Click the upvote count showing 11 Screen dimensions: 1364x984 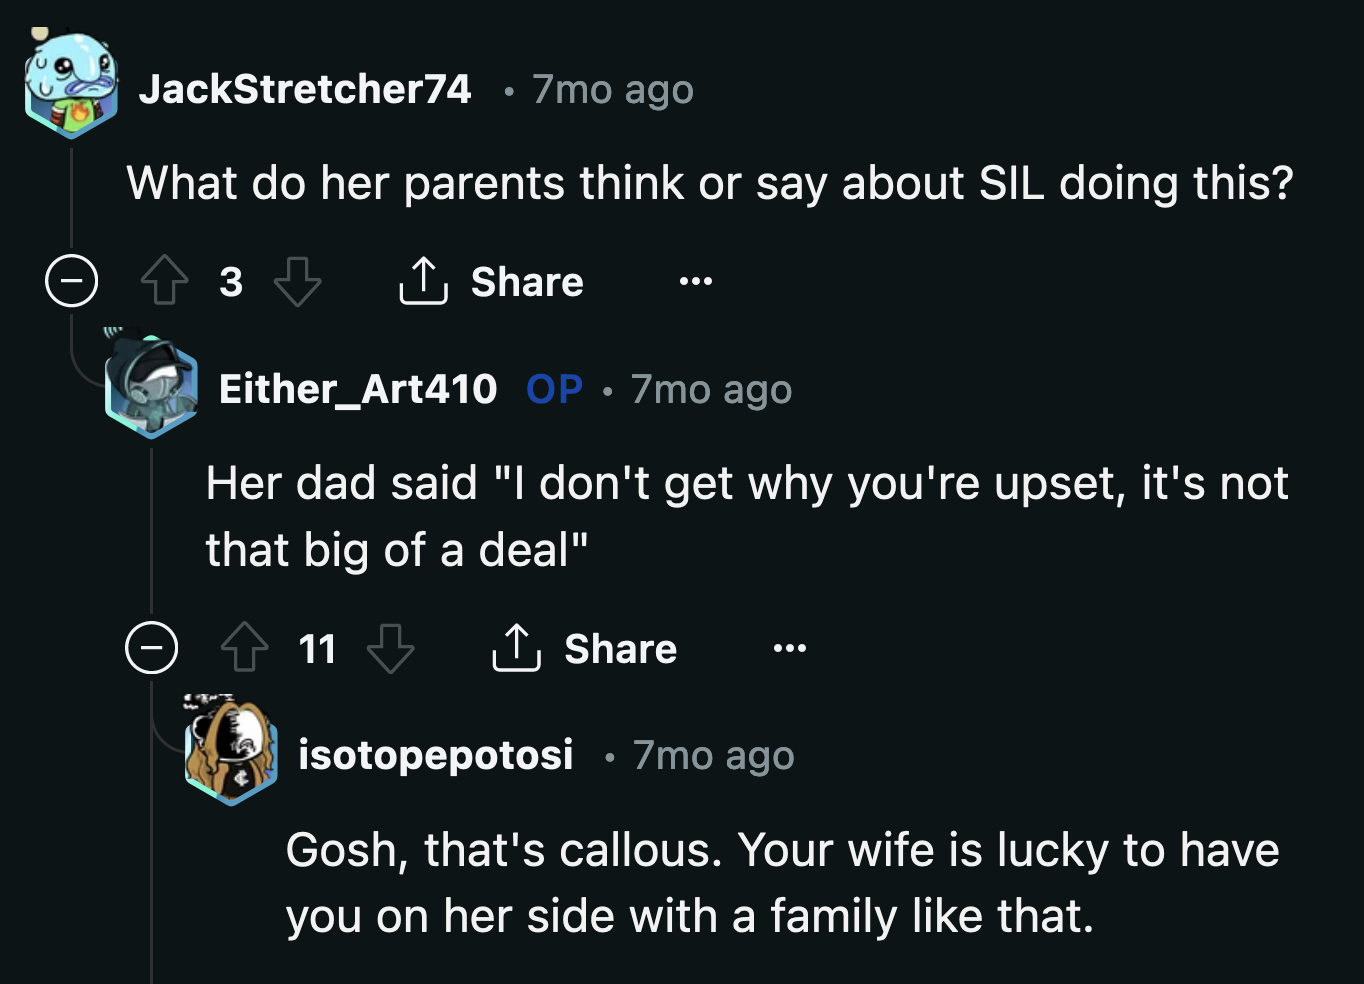pos(317,648)
